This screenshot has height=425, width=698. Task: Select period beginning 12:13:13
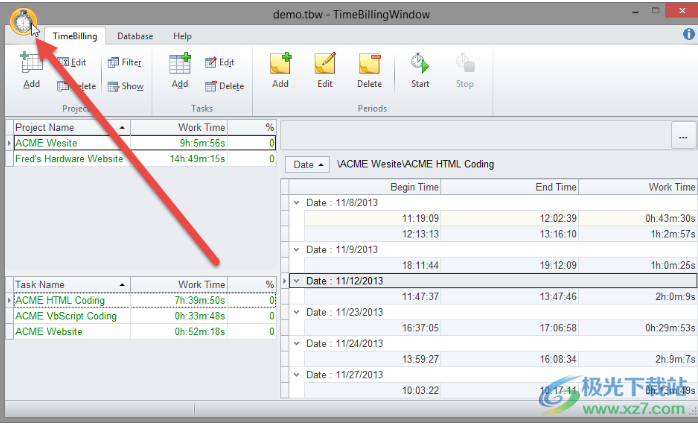click(500, 234)
